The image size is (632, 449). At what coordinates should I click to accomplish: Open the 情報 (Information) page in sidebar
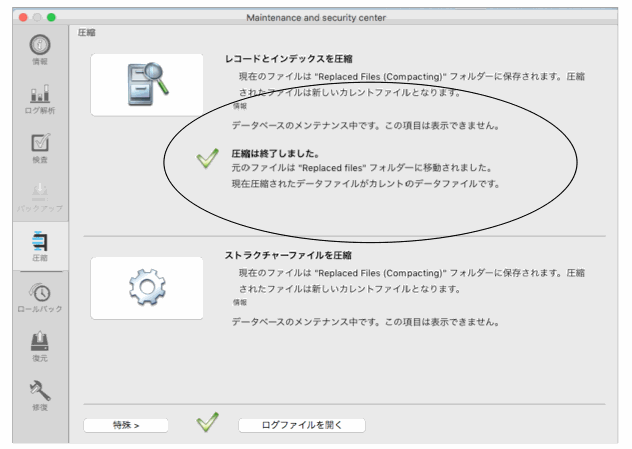40,48
